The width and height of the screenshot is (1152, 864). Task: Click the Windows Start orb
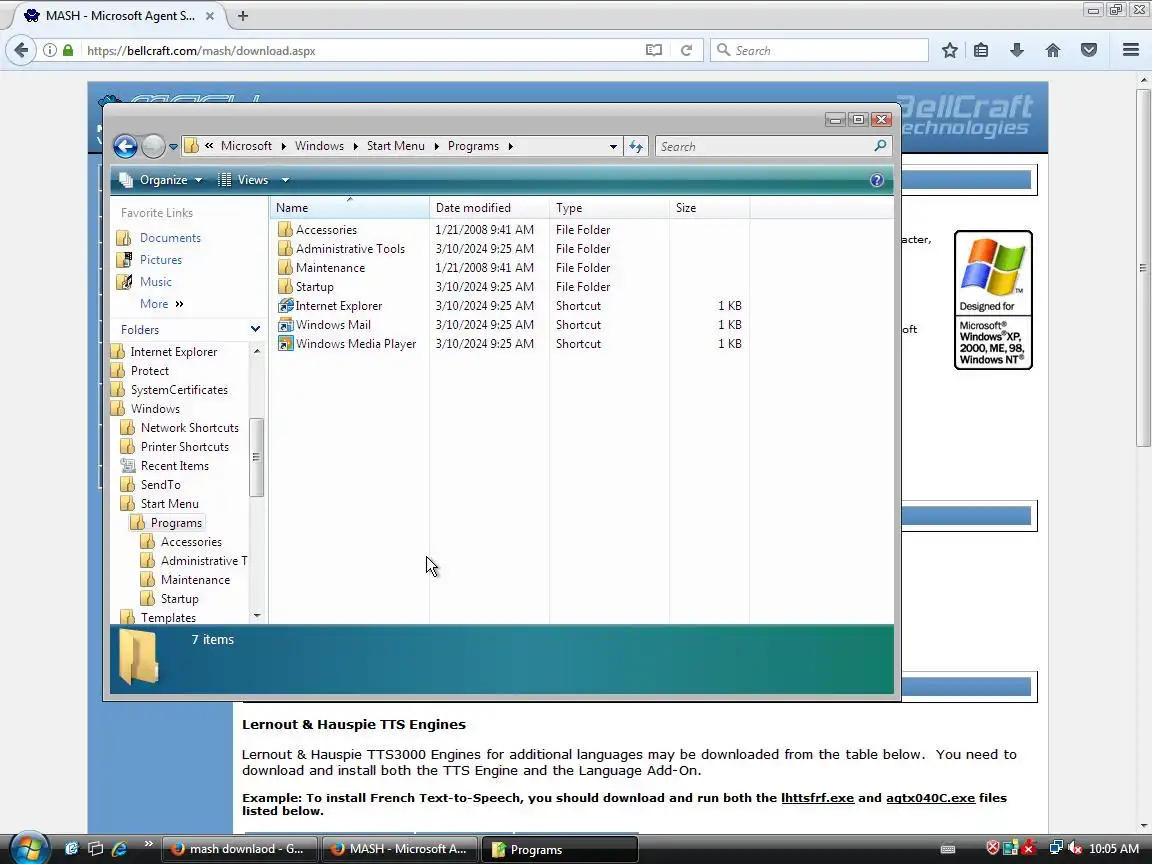[29, 849]
